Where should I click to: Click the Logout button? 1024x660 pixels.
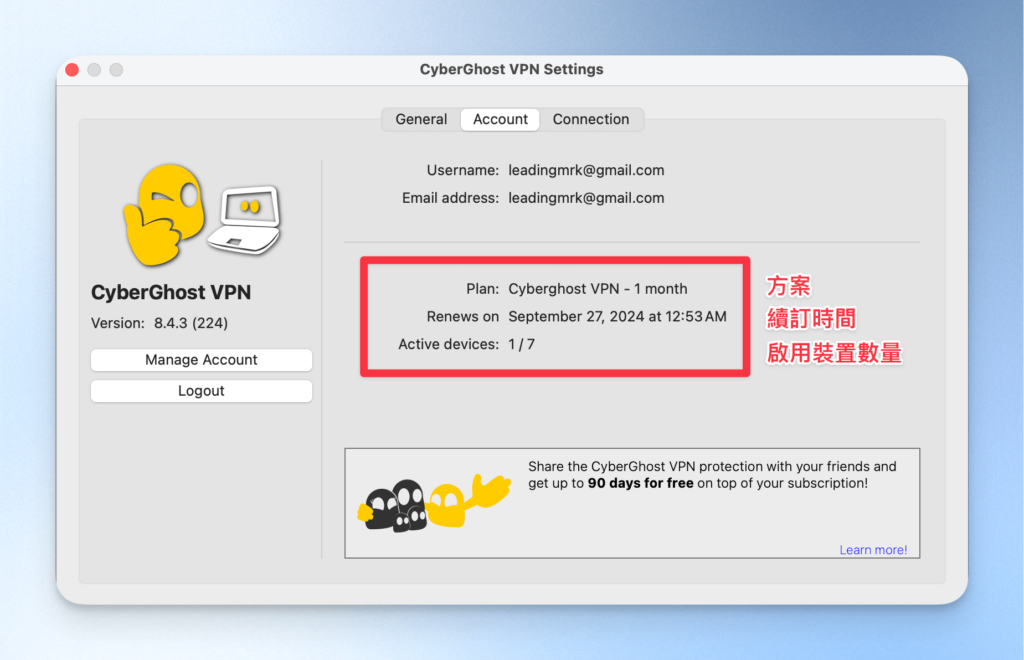(201, 391)
